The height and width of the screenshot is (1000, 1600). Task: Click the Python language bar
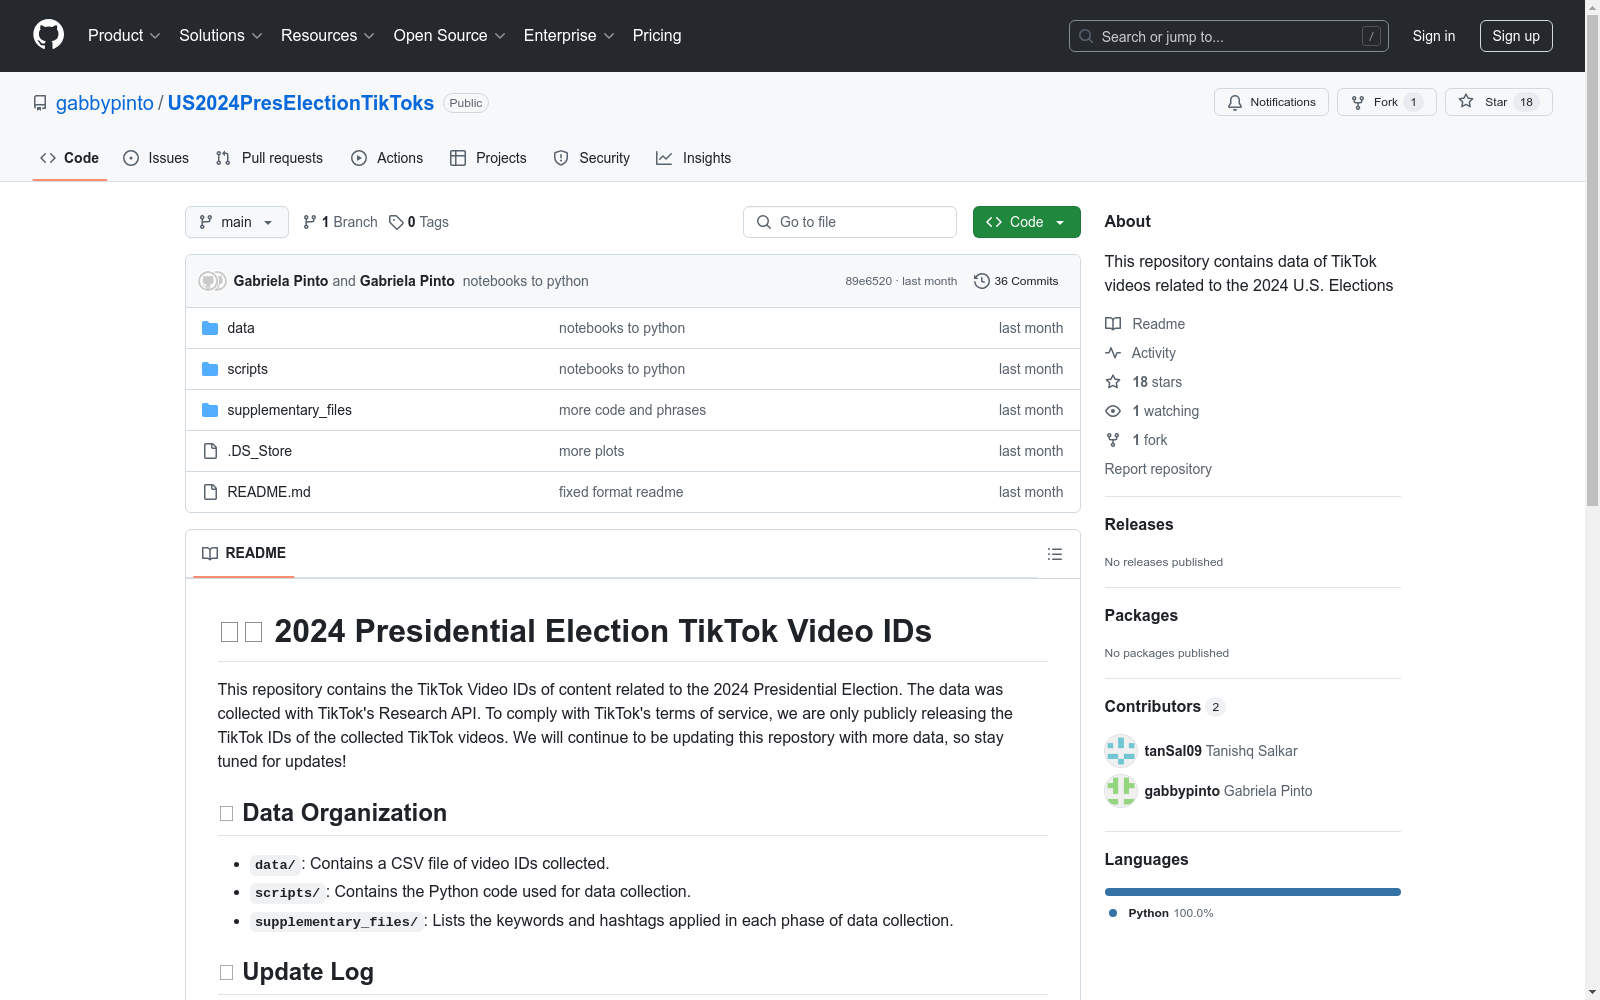point(1253,892)
